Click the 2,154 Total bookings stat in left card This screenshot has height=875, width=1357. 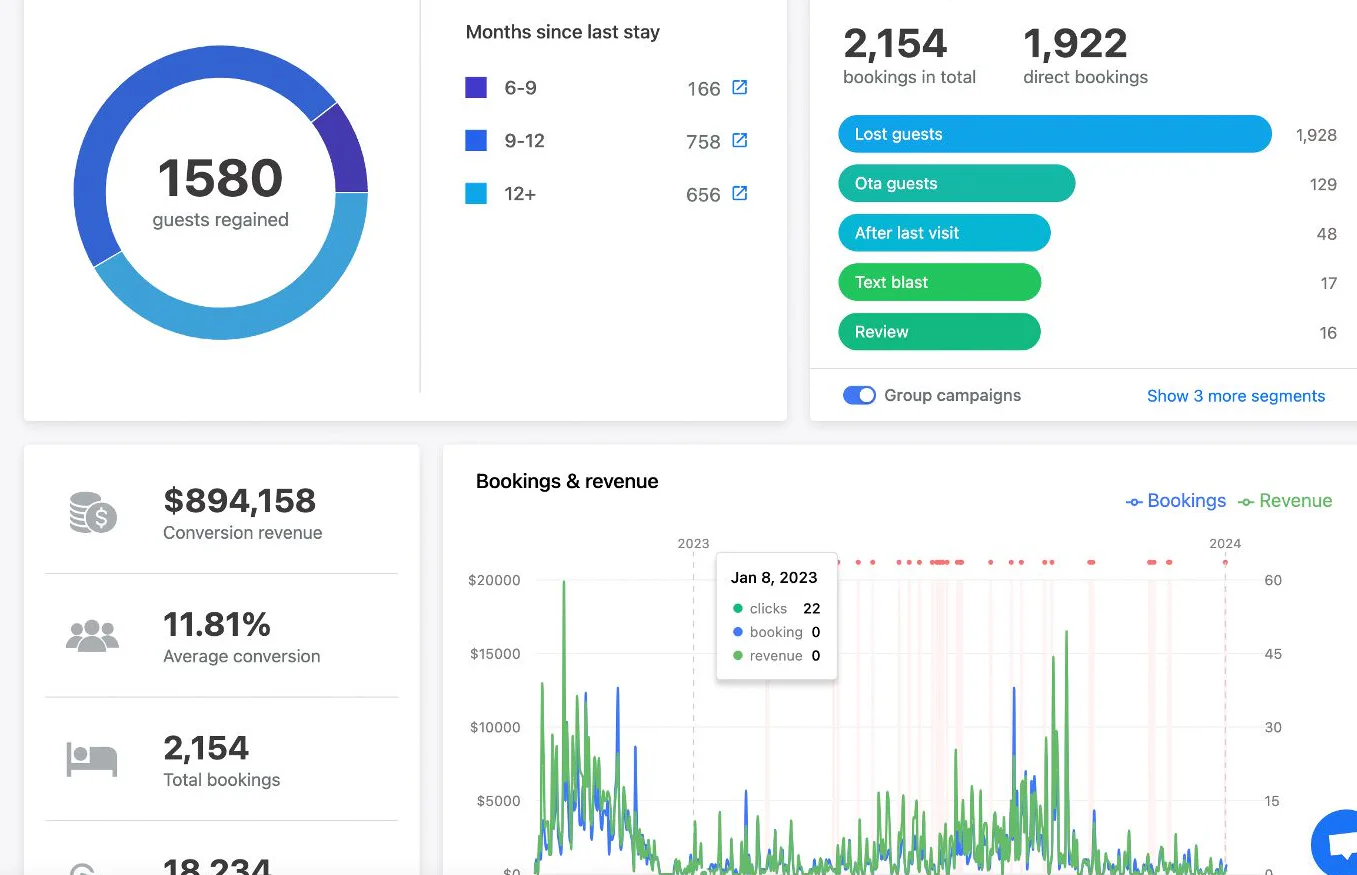coord(206,747)
